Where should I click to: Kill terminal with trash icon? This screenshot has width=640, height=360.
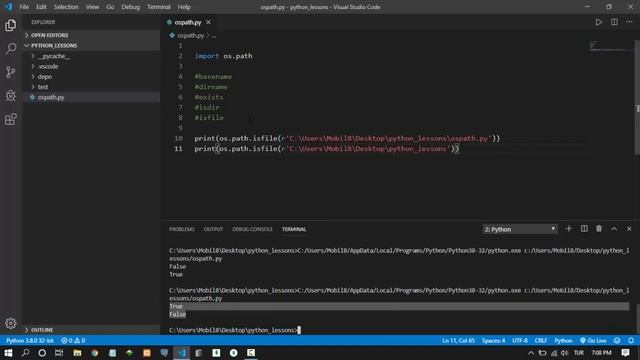(599, 229)
